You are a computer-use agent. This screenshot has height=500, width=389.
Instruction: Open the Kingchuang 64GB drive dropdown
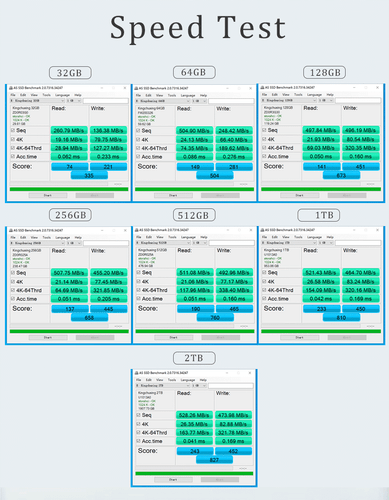(x=163, y=101)
